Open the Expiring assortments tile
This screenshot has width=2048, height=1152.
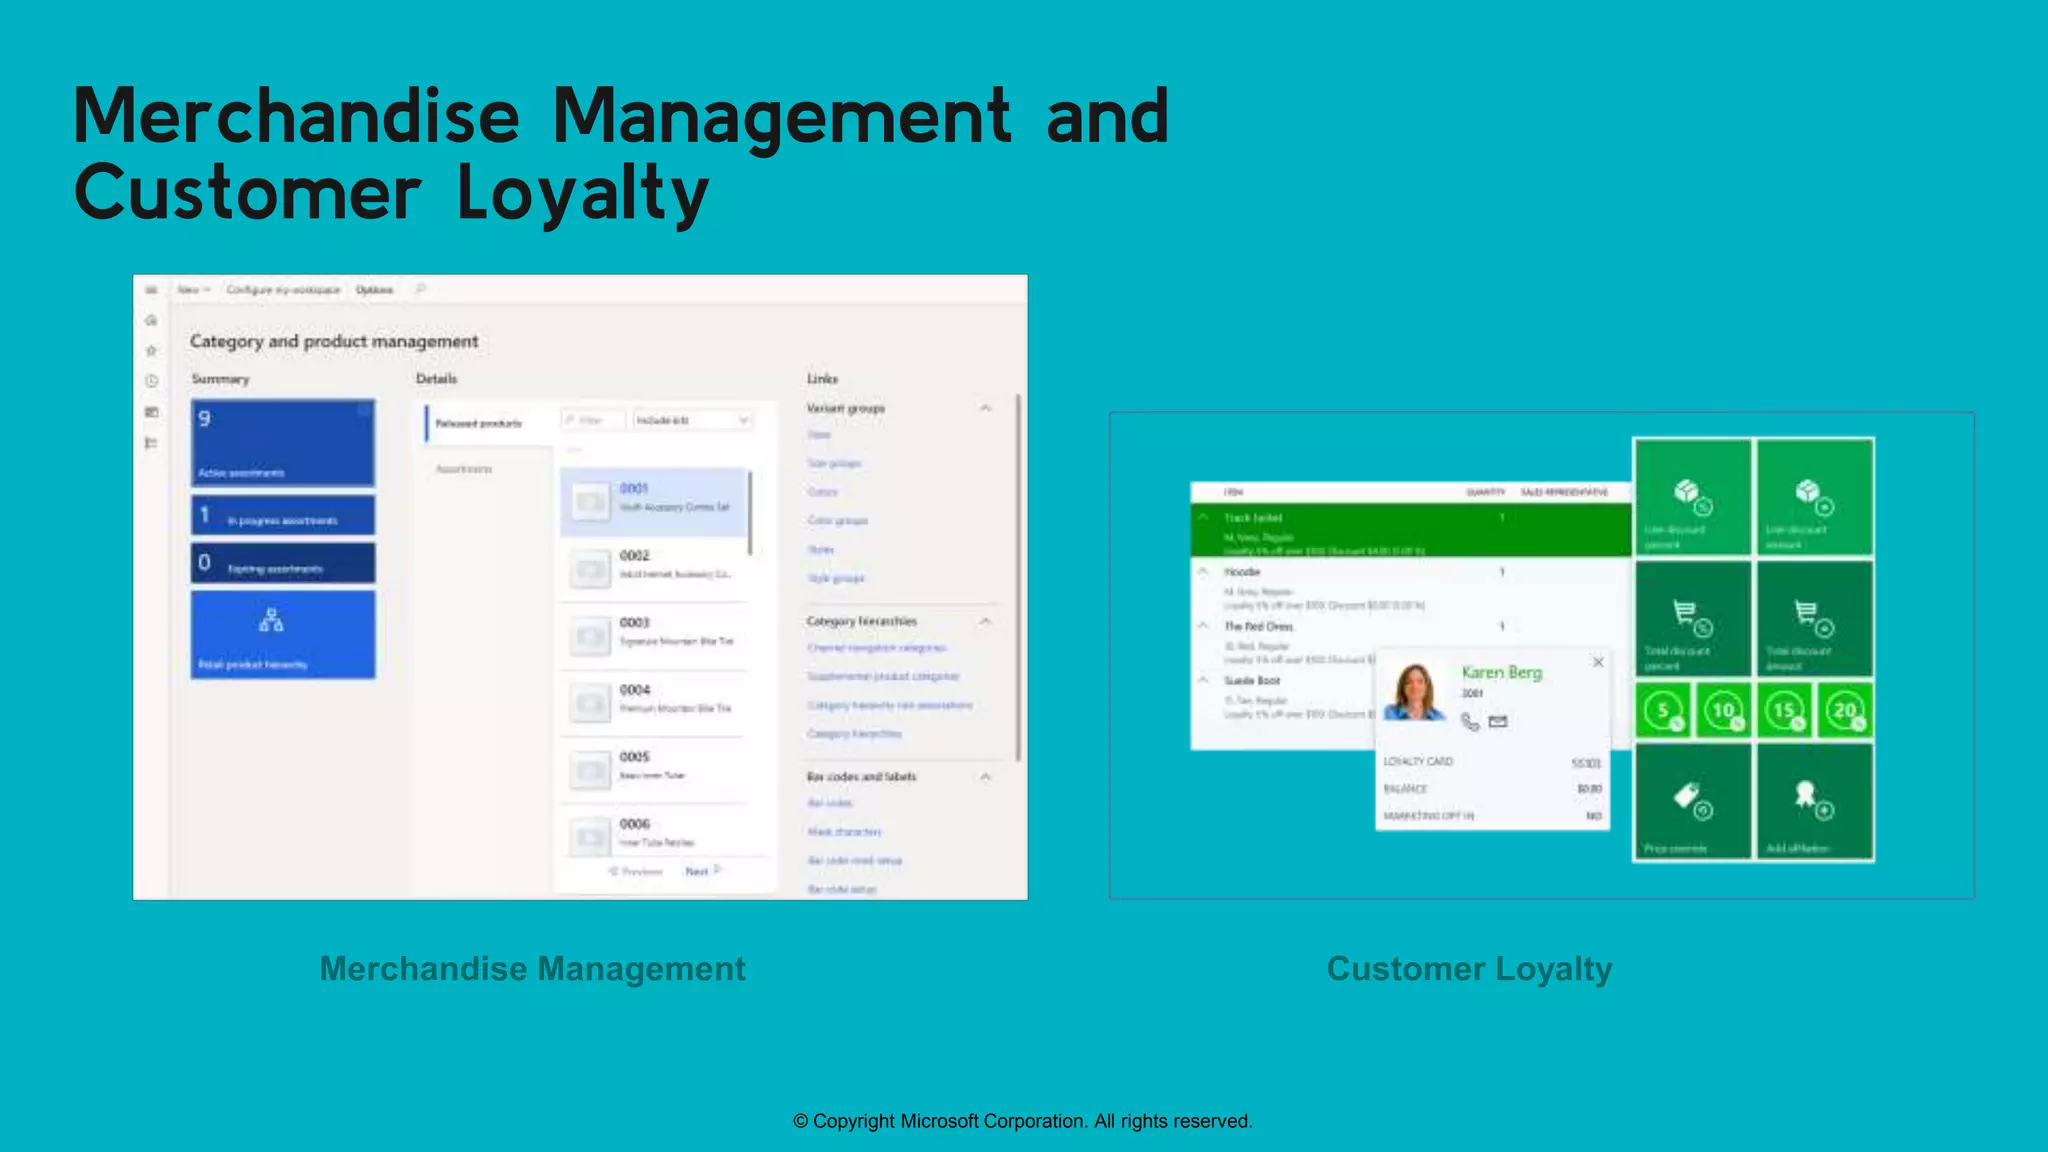[283, 563]
